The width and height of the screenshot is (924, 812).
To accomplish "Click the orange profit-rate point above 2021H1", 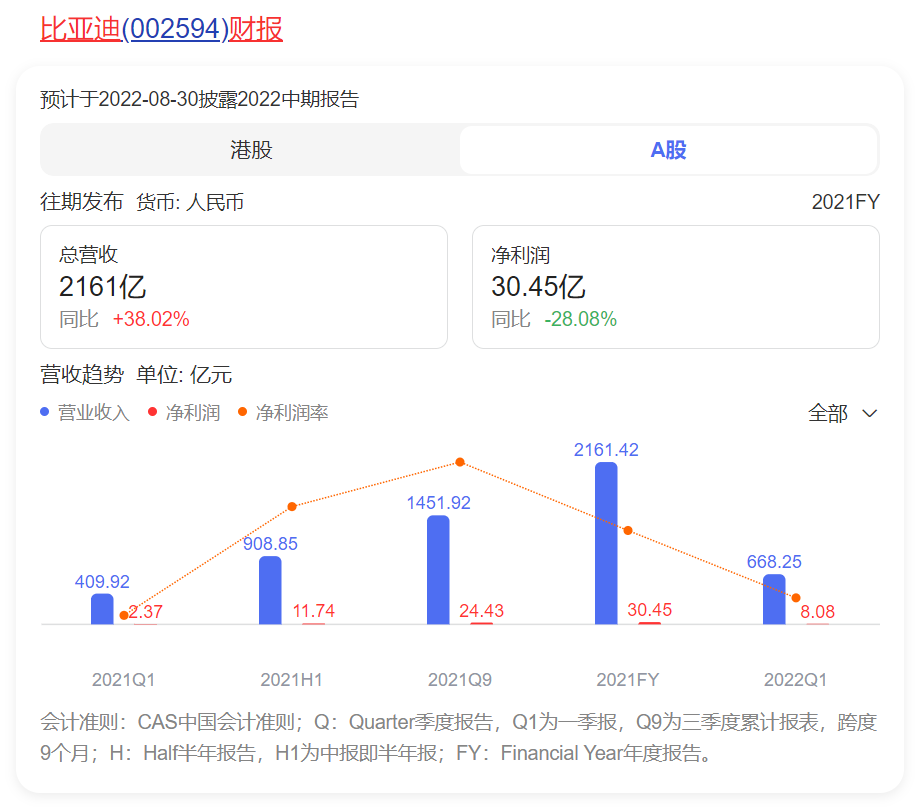I will (292, 506).
